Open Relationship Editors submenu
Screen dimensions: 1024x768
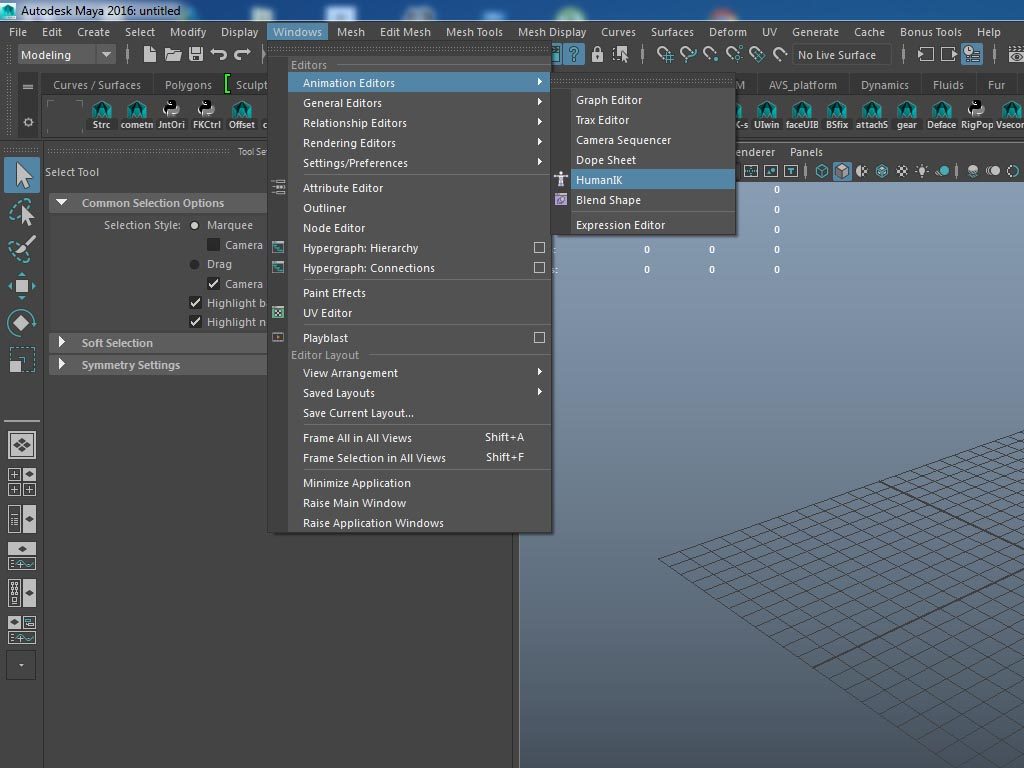coord(419,123)
